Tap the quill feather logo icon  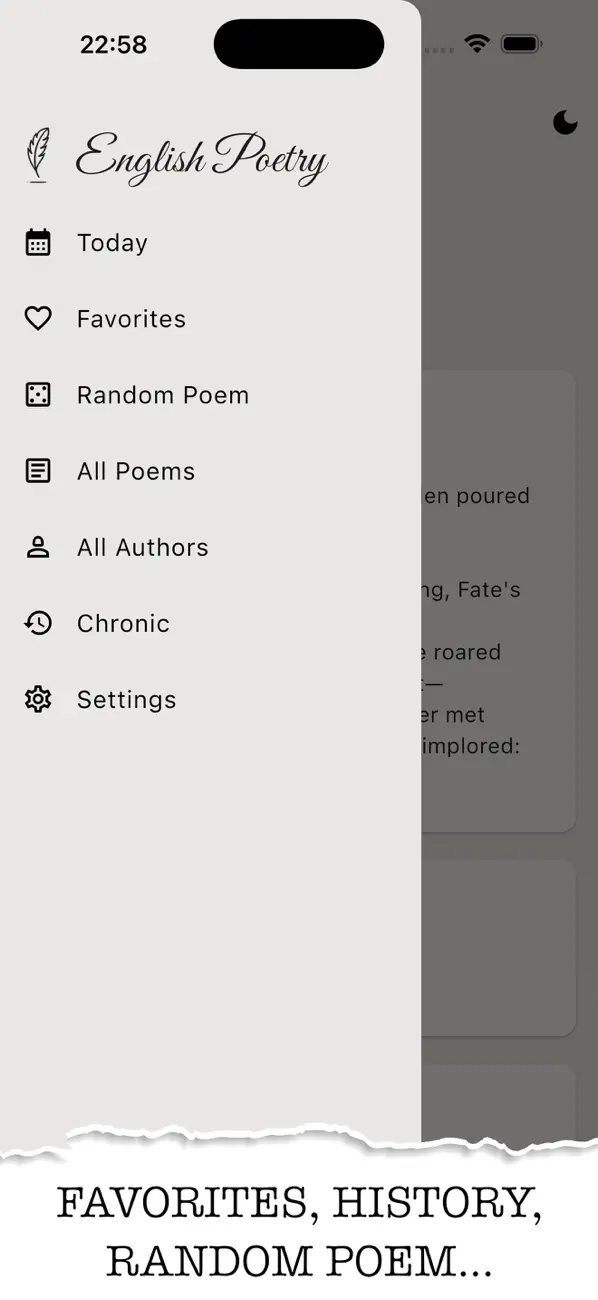click(x=38, y=157)
